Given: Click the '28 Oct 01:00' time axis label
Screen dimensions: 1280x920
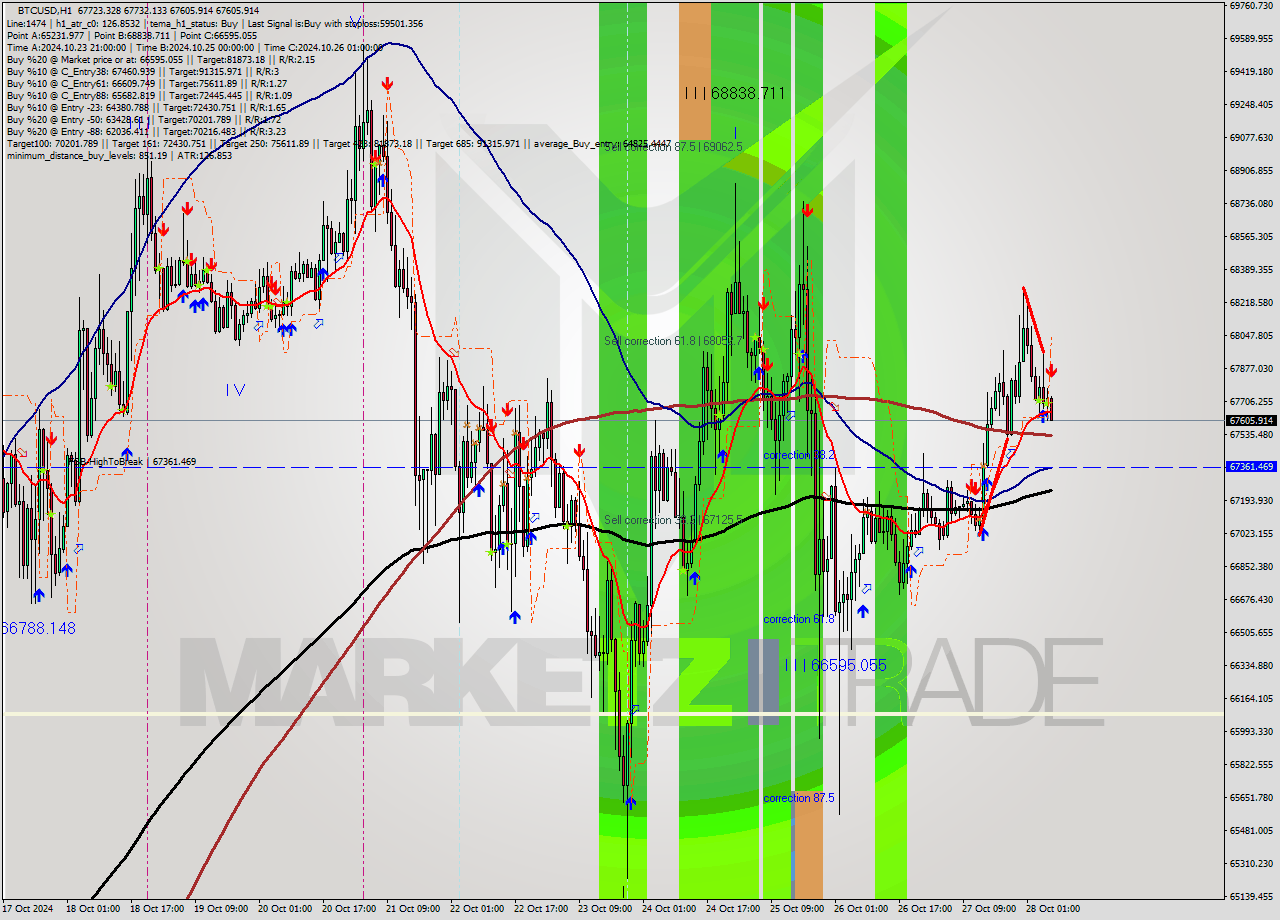Looking at the screenshot, I should click(x=1053, y=909).
